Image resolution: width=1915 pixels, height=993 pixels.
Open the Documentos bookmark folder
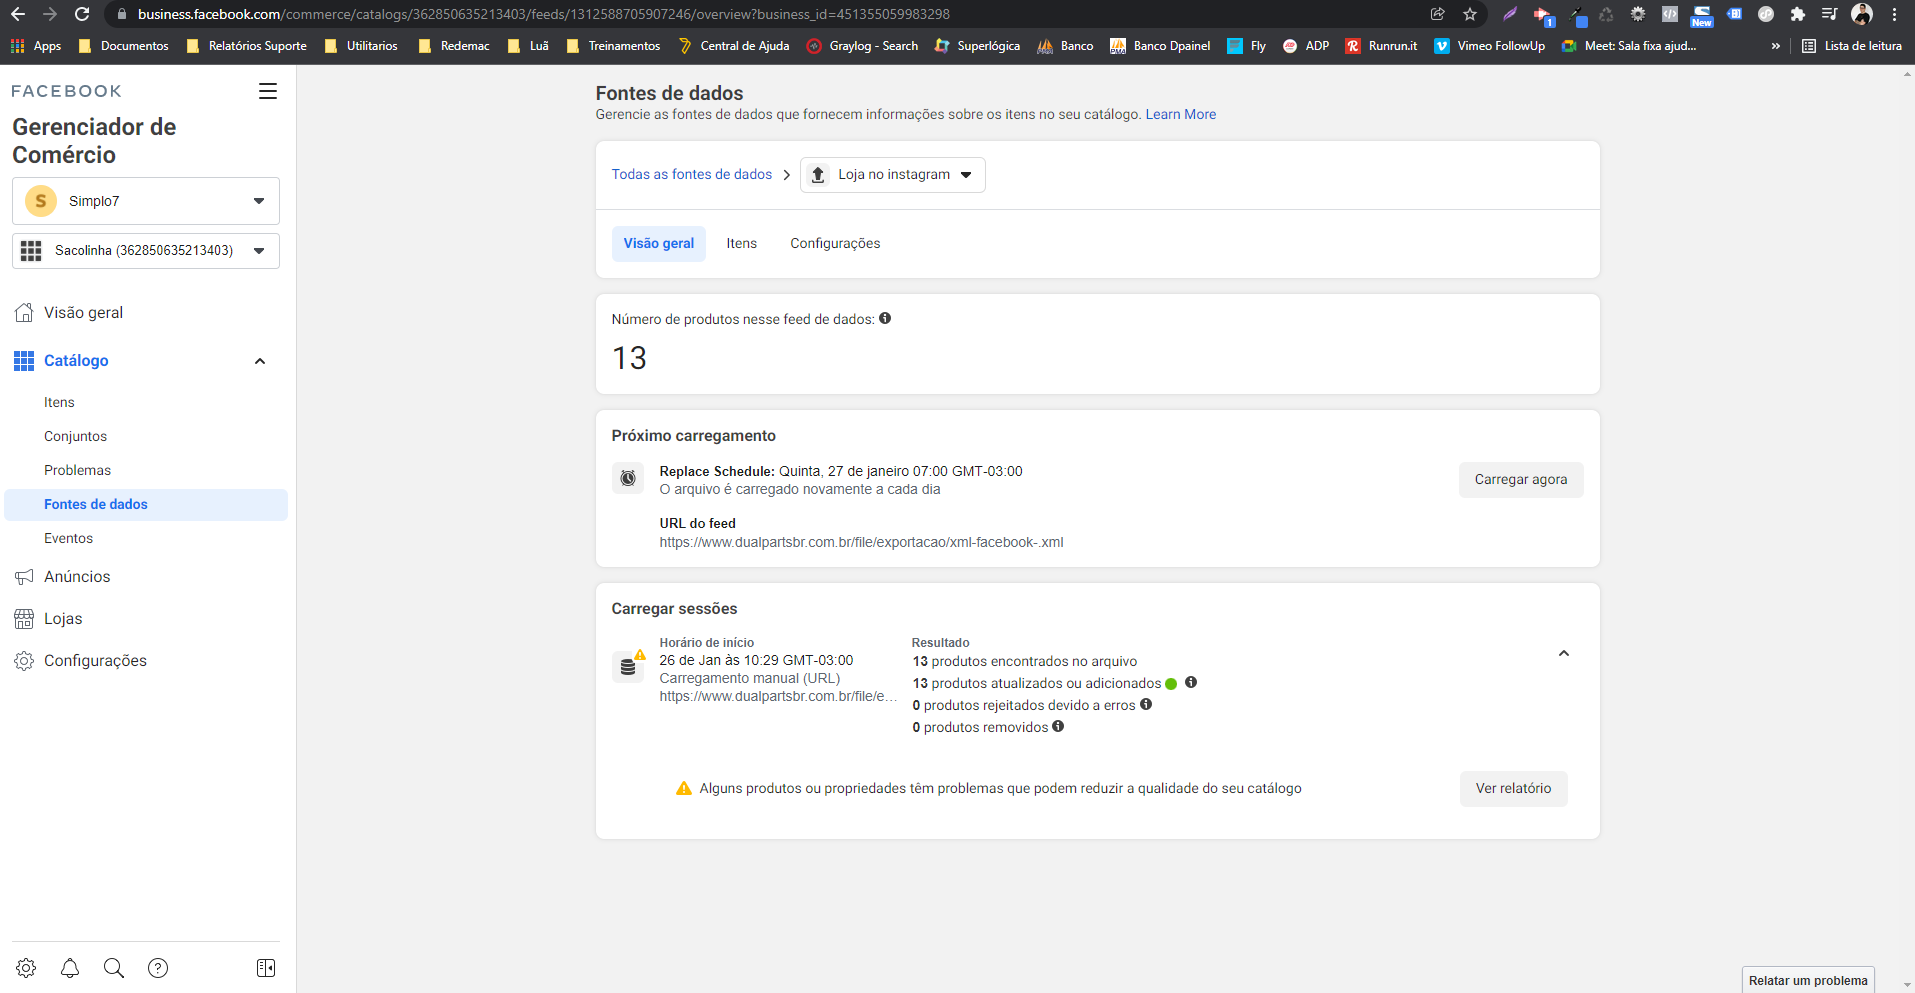123,46
